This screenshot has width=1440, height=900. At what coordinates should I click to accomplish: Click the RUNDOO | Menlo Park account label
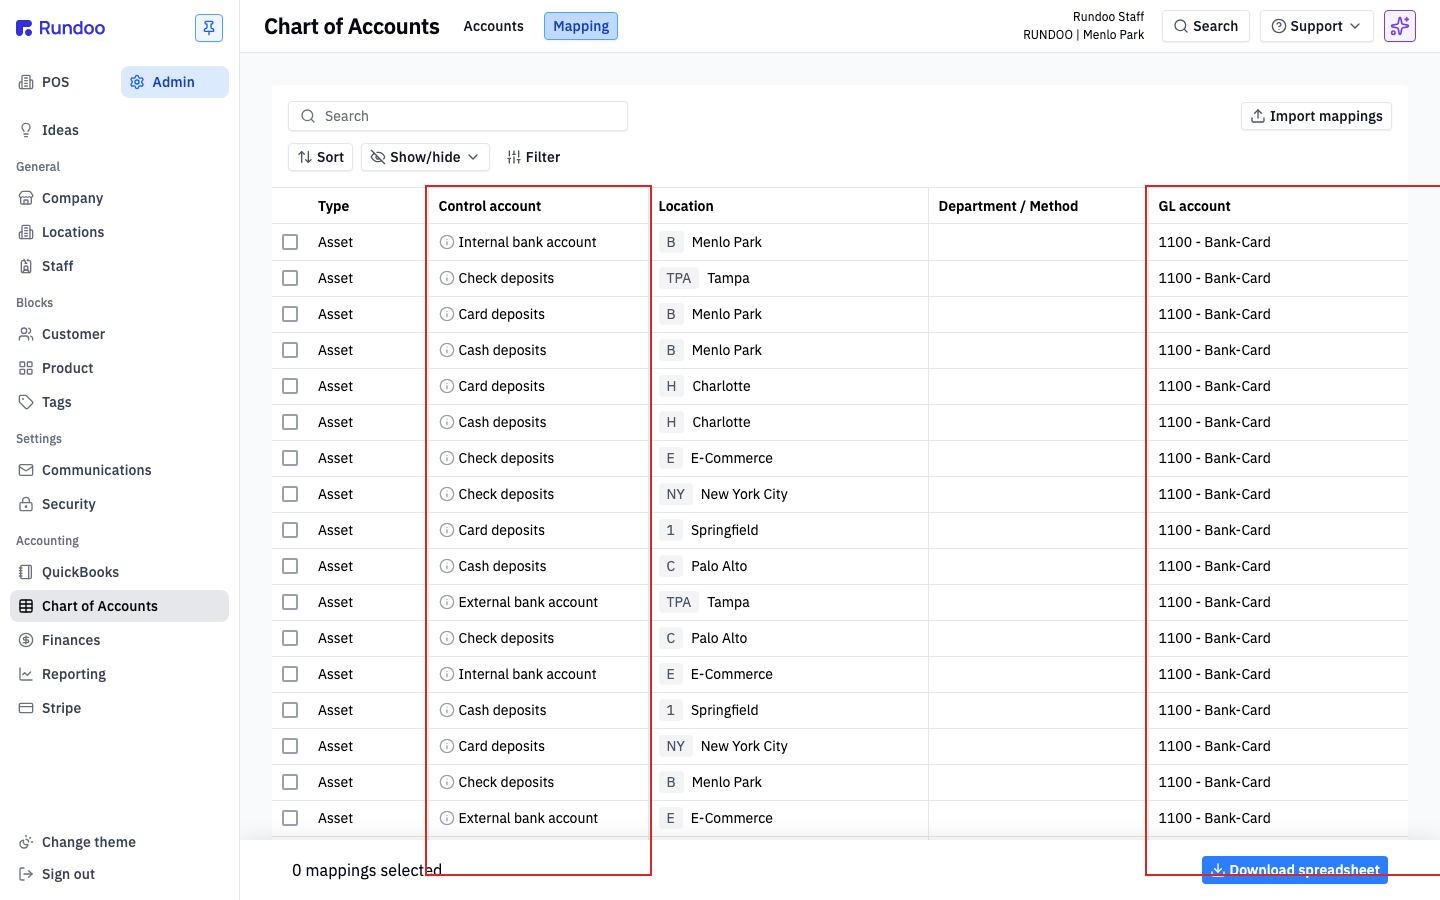(x=1083, y=35)
